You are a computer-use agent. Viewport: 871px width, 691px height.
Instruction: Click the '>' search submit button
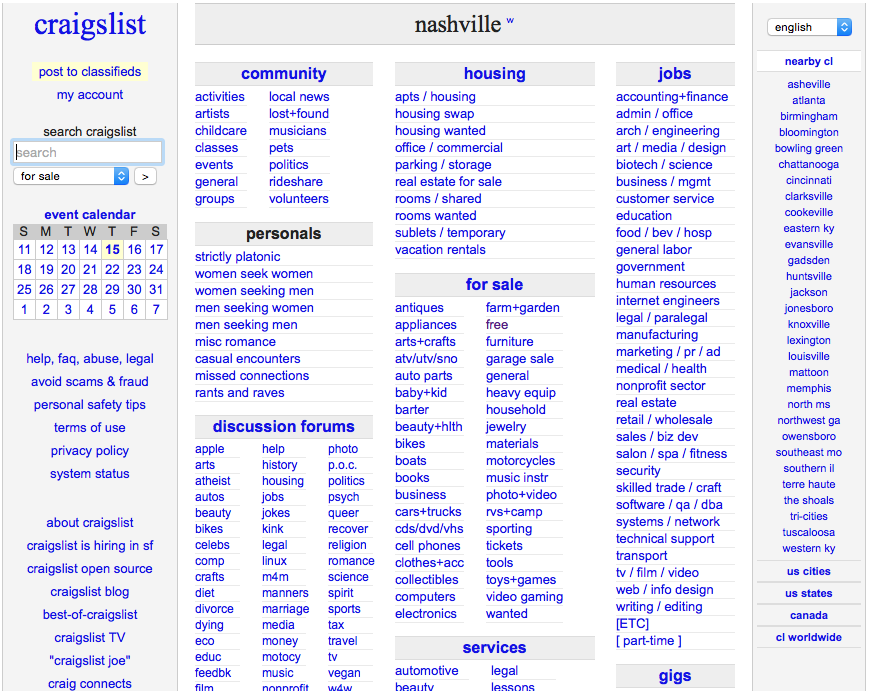coord(145,177)
